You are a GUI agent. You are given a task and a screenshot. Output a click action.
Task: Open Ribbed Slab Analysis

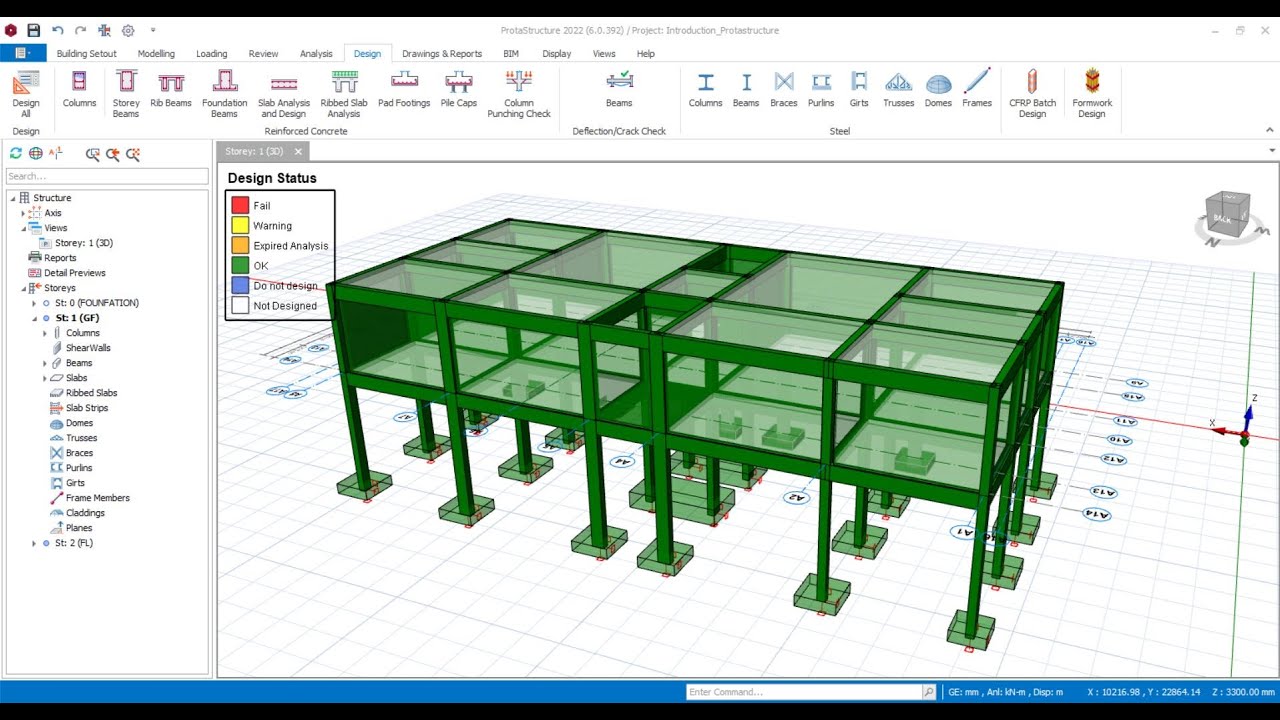tap(344, 94)
